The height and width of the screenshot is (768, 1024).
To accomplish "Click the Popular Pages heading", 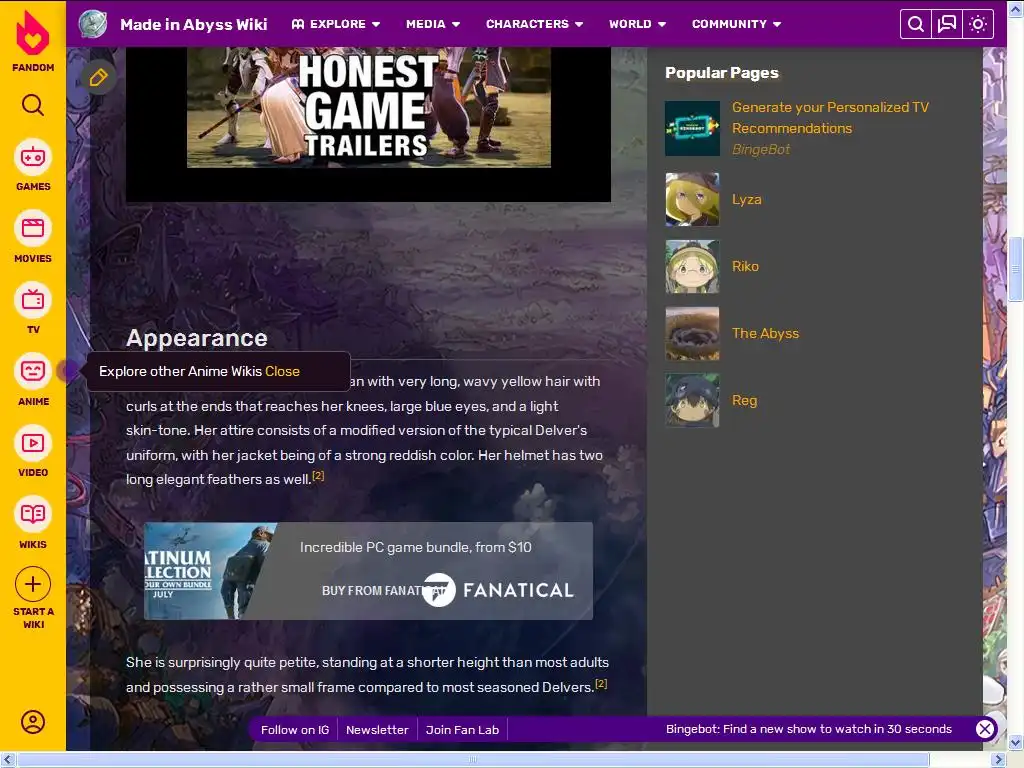I will click(722, 72).
